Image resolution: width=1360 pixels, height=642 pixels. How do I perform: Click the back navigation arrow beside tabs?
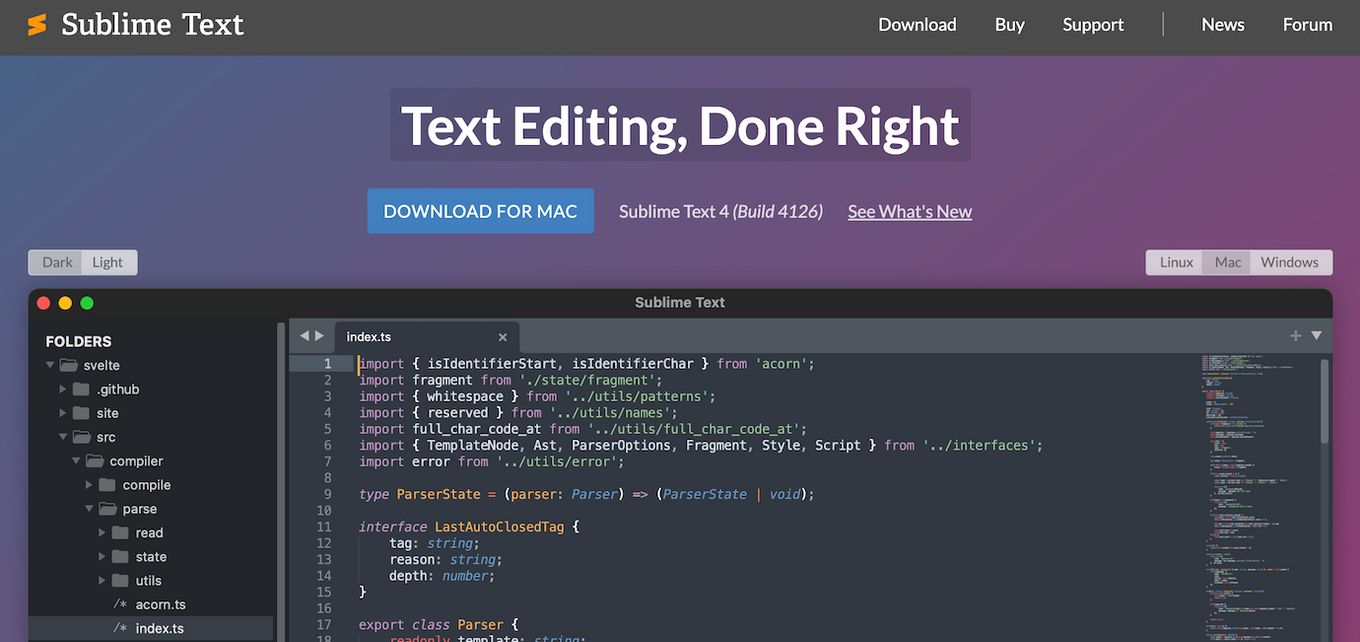coord(303,336)
